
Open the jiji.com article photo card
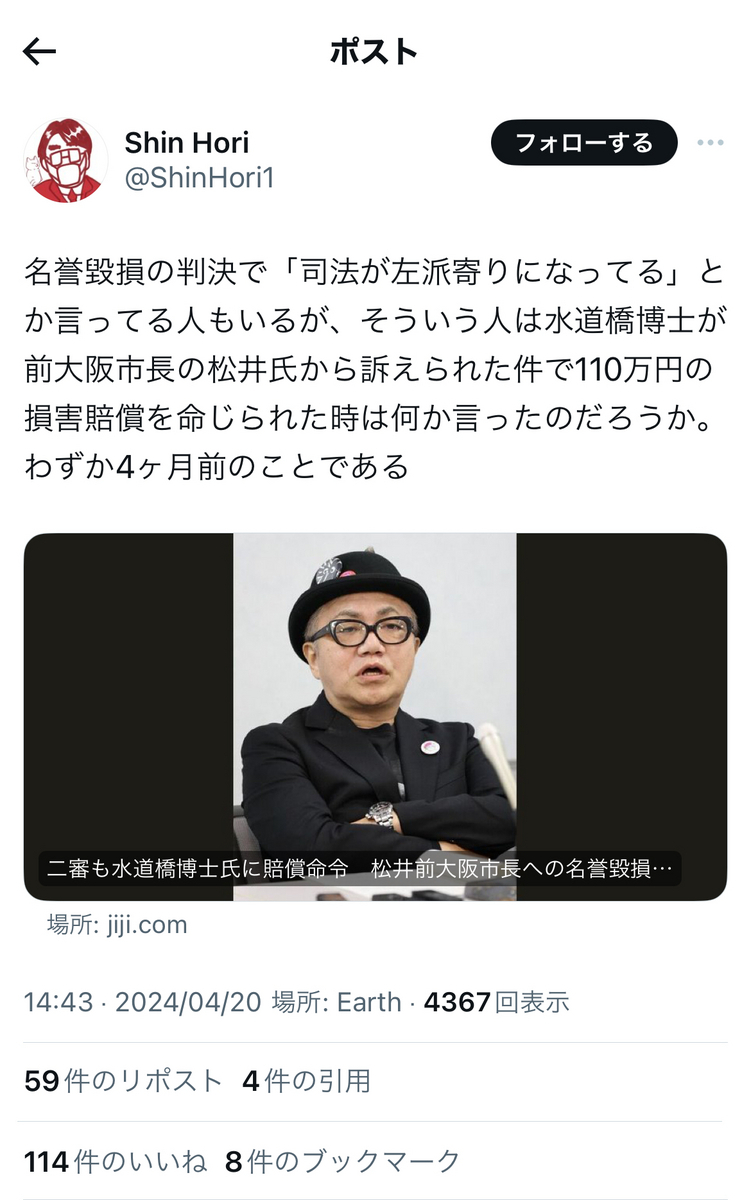pyautogui.click(x=375, y=717)
